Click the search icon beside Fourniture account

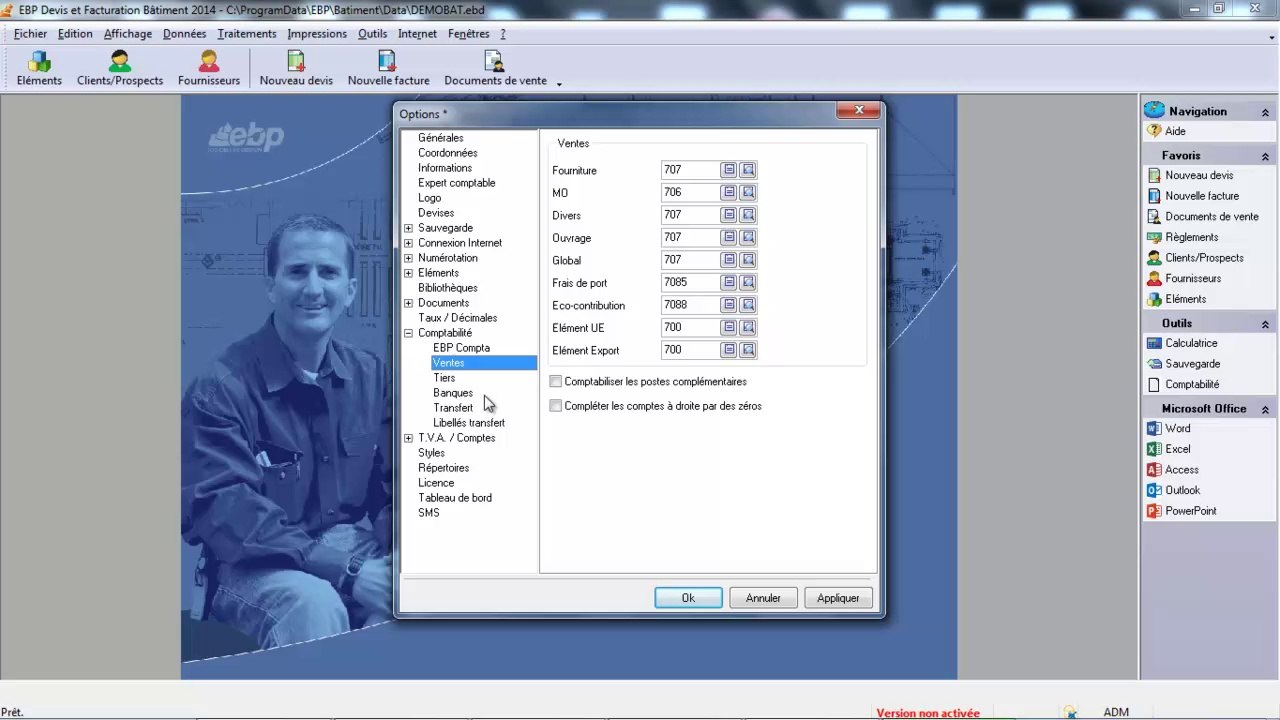tap(748, 170)
